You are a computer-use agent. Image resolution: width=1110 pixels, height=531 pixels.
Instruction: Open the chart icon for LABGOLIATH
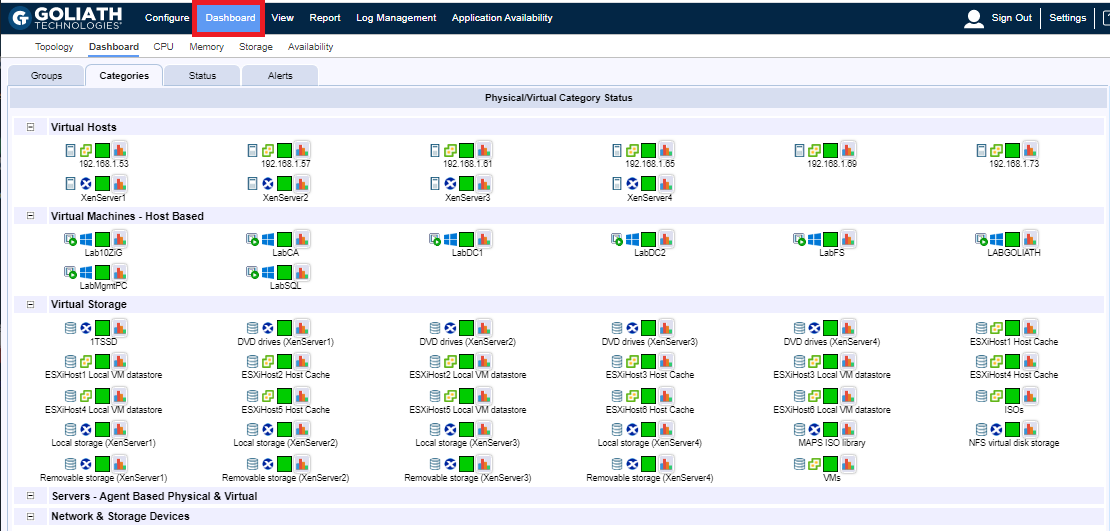coord(1030,240)
